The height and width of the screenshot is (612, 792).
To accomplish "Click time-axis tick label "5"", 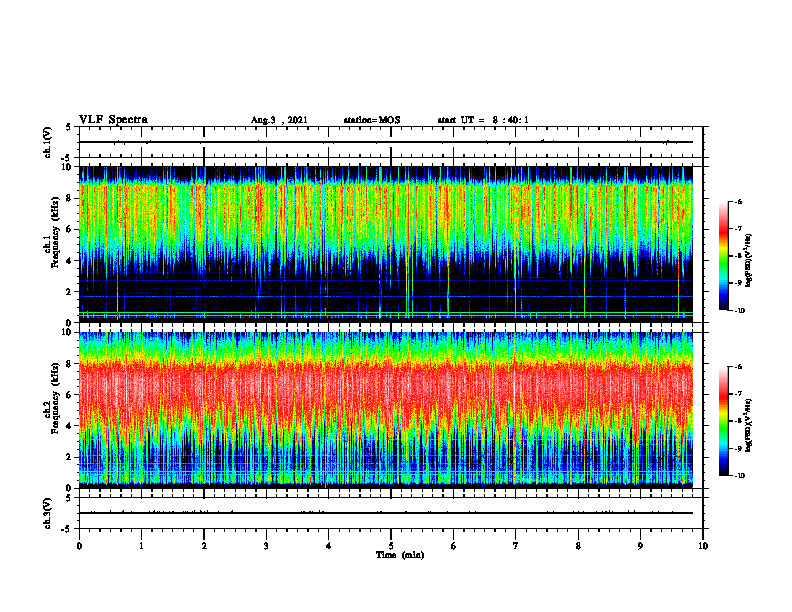I will pos(391,546).
